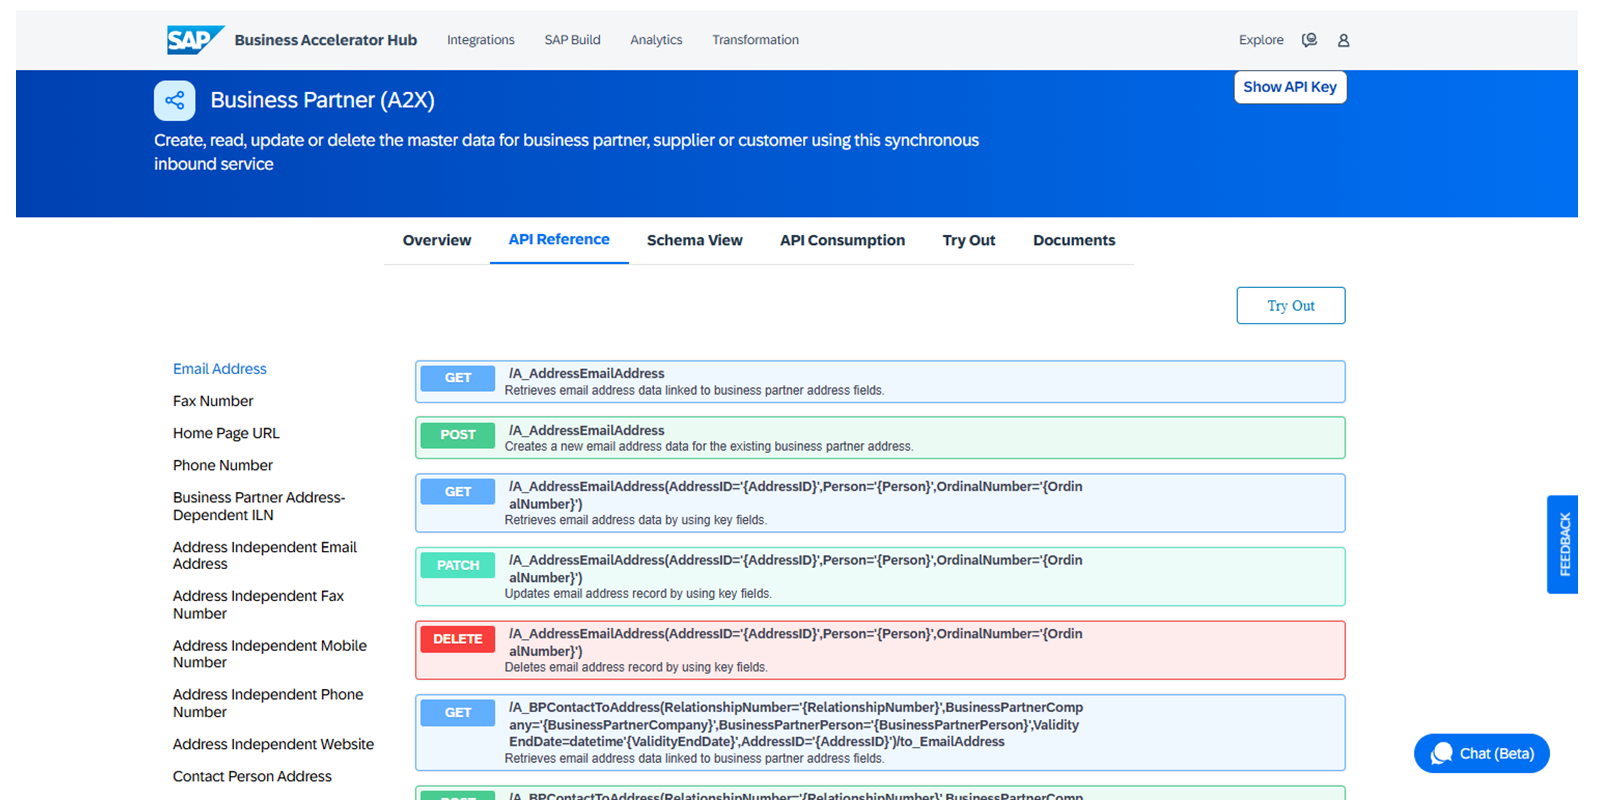Select the API Reference tab
Screen dimensions: 1600x810
[x=559, y=240]
